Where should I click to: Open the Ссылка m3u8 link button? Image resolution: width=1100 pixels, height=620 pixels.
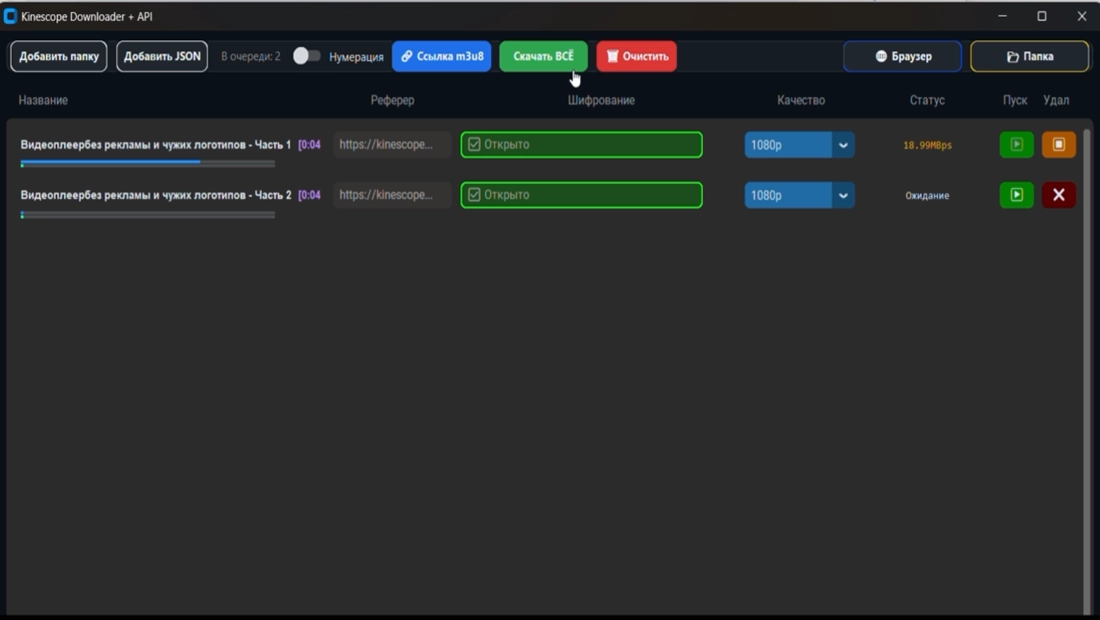[441, 56]
